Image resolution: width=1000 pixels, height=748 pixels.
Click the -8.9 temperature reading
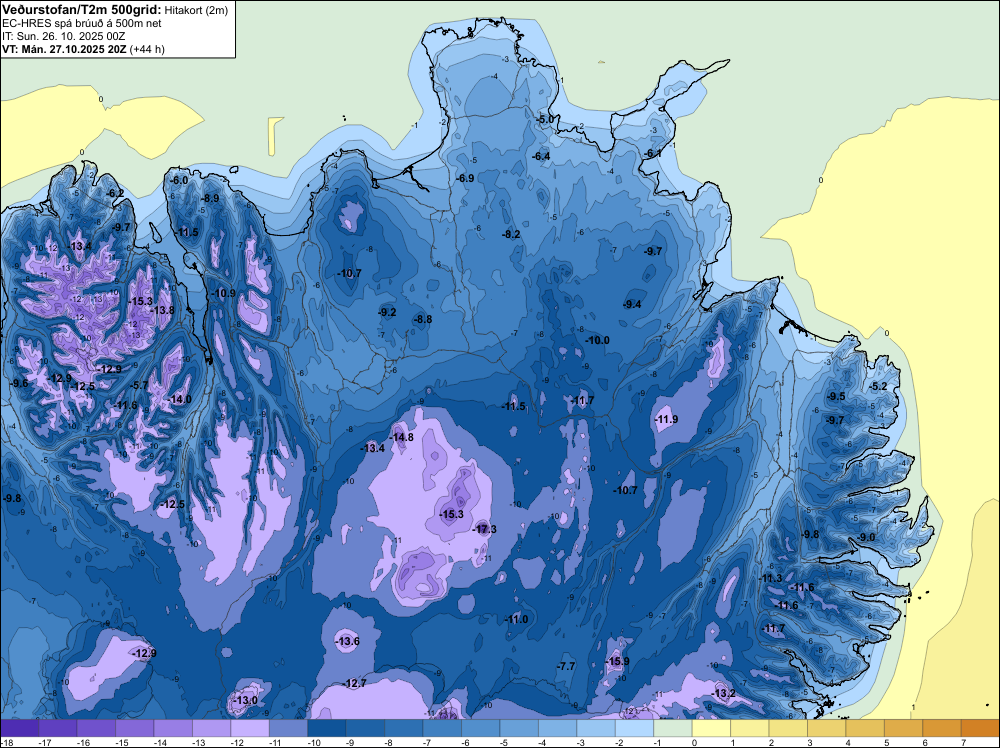coord(210,198)
